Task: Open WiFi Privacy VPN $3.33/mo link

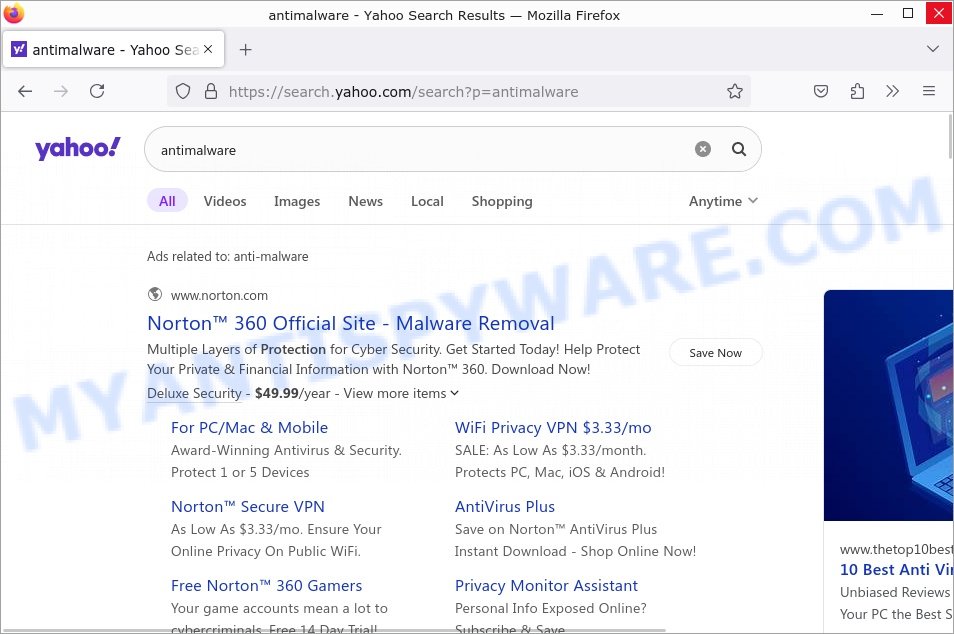Action: pyautogui.click(x=553, y=428)
